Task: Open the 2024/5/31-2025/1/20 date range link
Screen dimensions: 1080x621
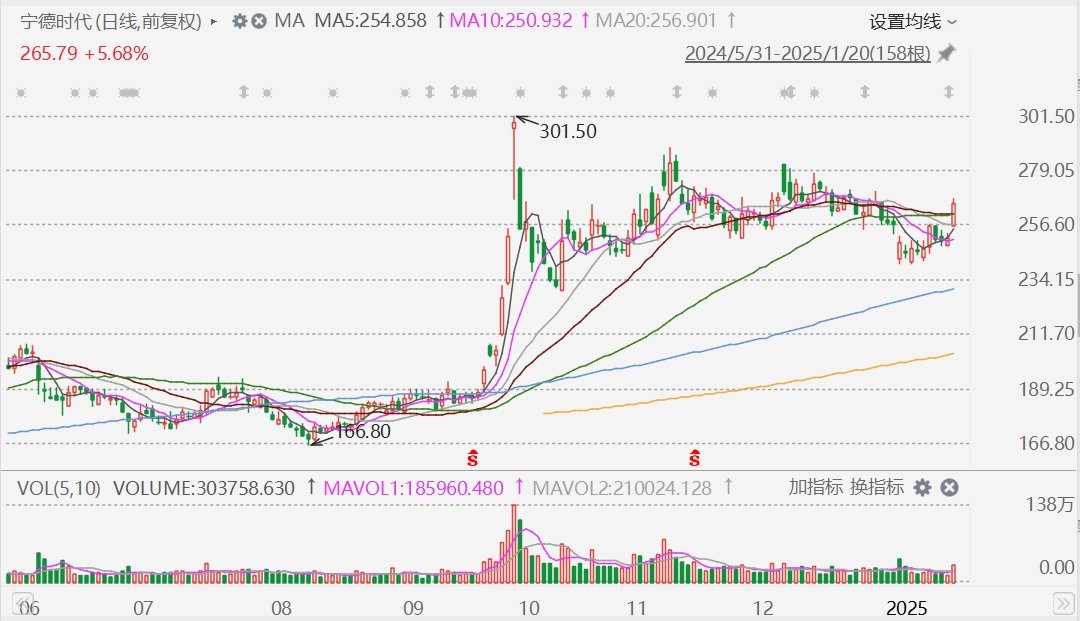Action: coord(807,54)
